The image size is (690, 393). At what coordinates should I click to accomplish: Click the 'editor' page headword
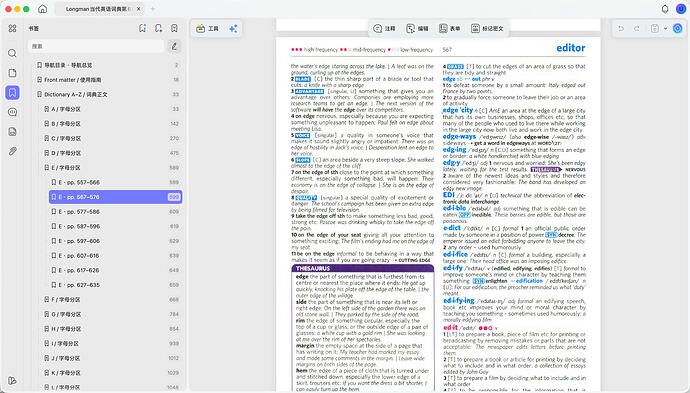[x=571, y=48]
